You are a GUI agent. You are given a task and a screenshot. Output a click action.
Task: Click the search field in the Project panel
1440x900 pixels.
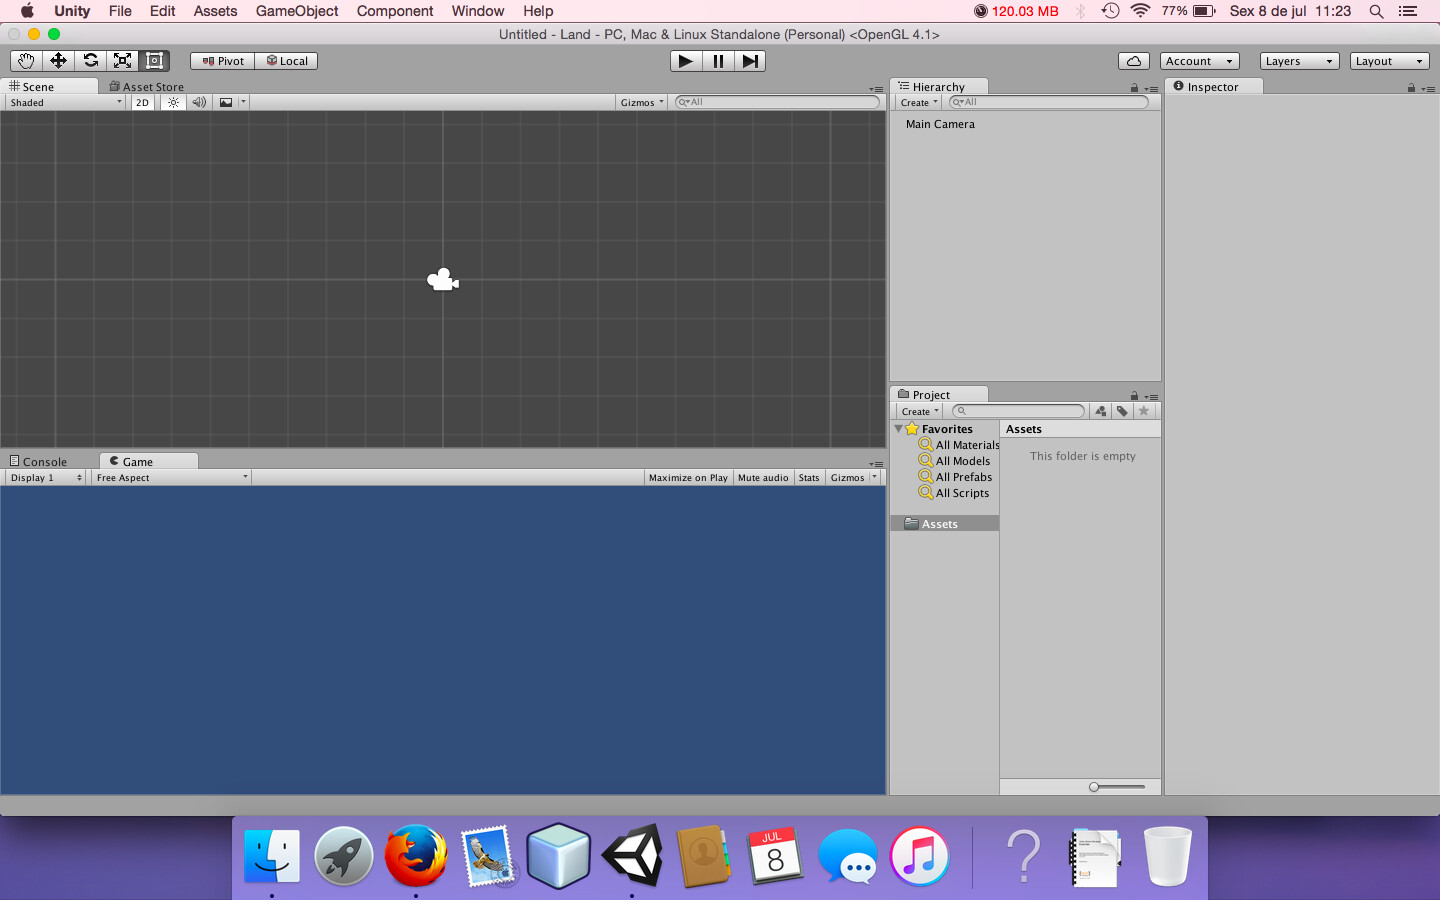[x=1018, y=410]
